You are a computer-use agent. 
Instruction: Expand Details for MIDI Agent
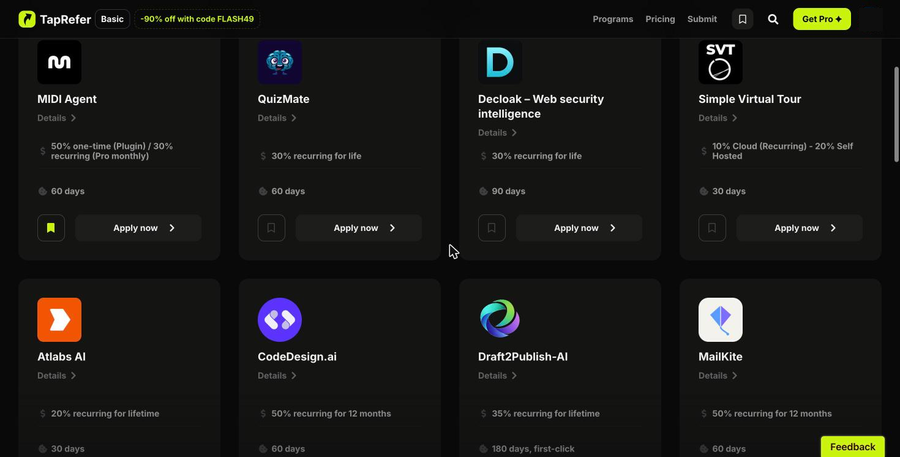(x=57, y=118)
